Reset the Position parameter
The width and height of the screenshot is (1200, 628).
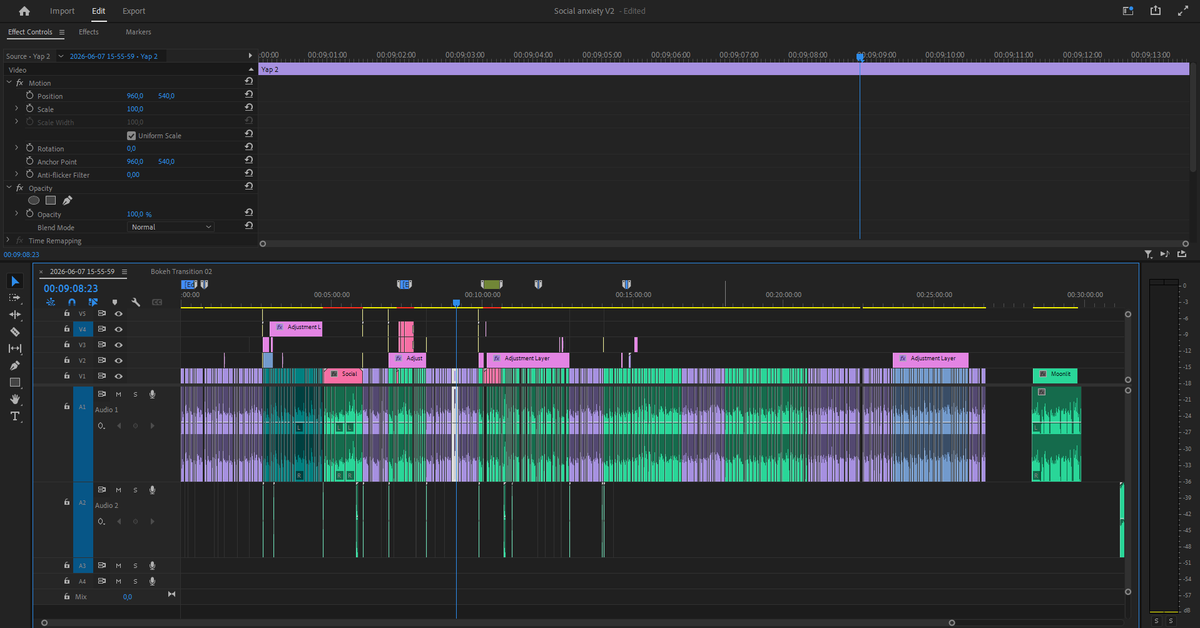pyautogui.click(x=248, y=95)
